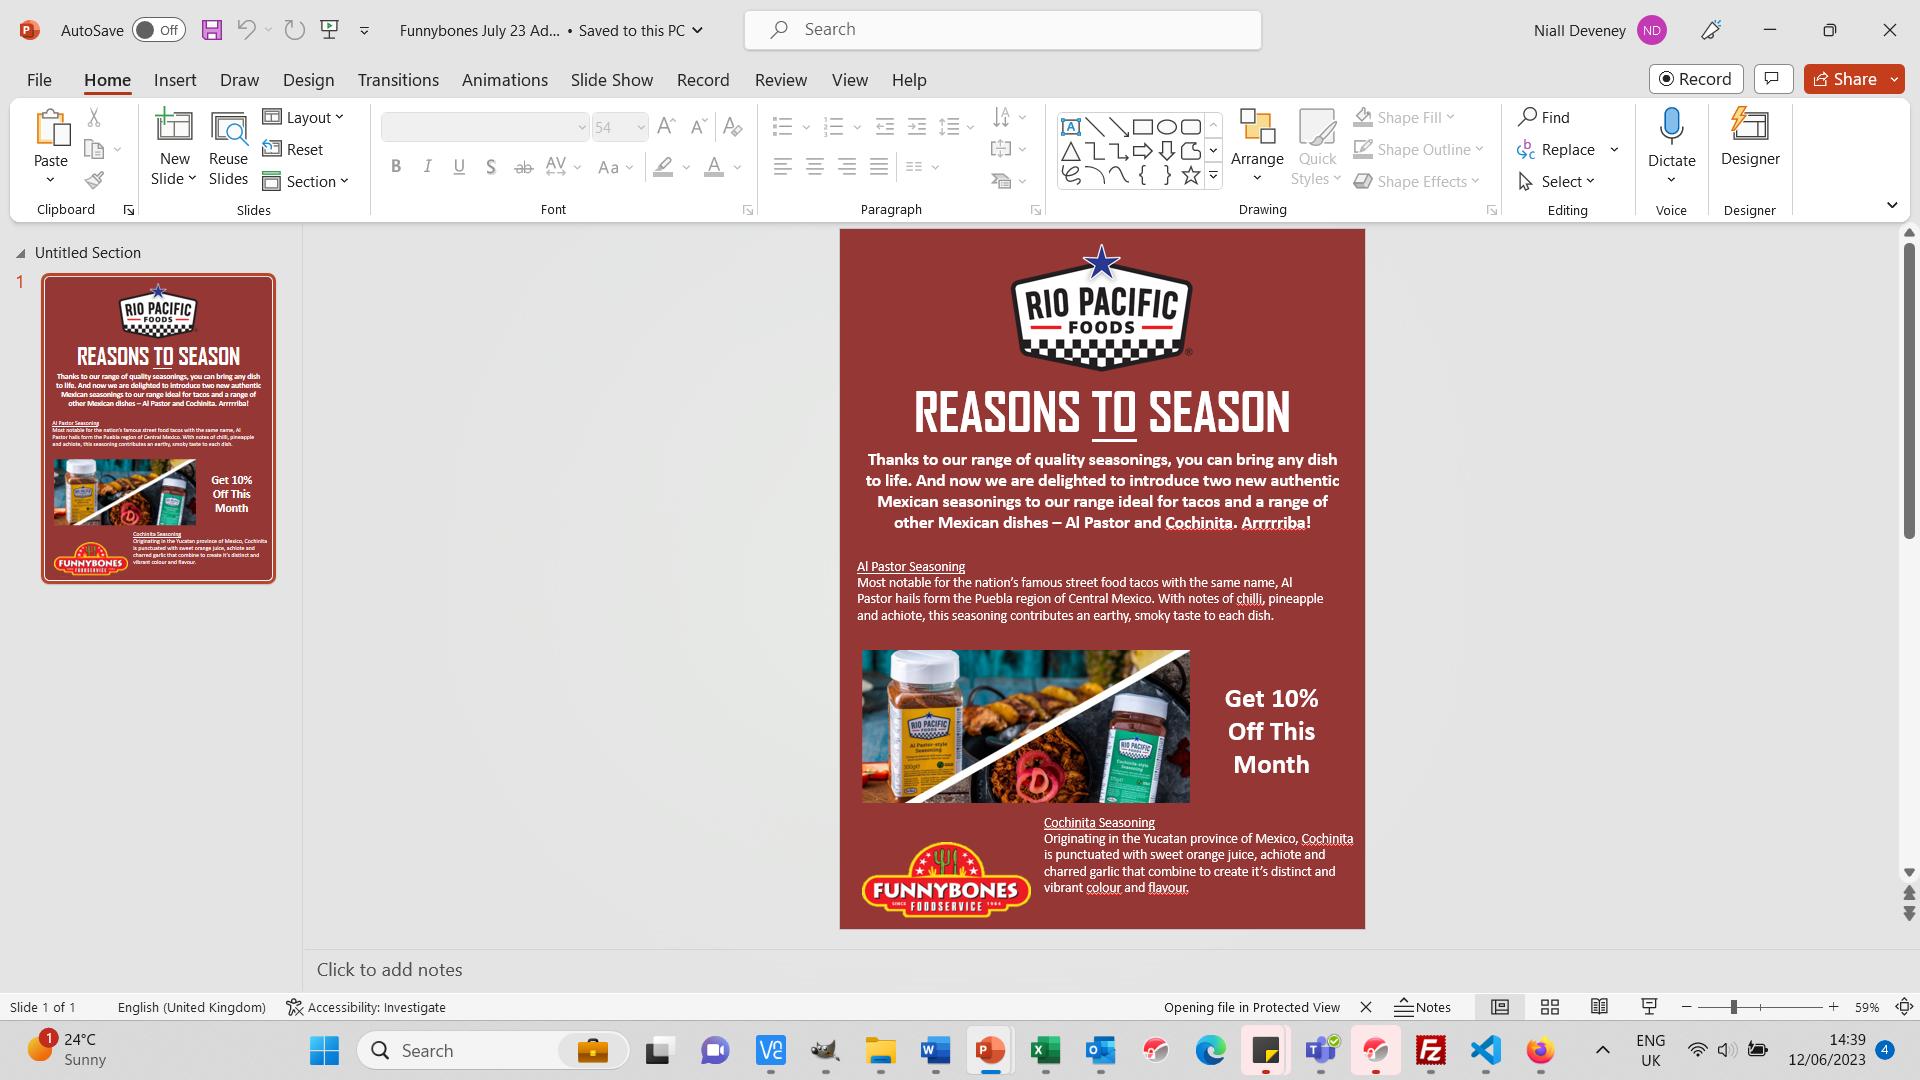This screenshot has height=1080, width=1920.
Task: Click the Search box in title bar
Action: click(x=1002, y=30)
